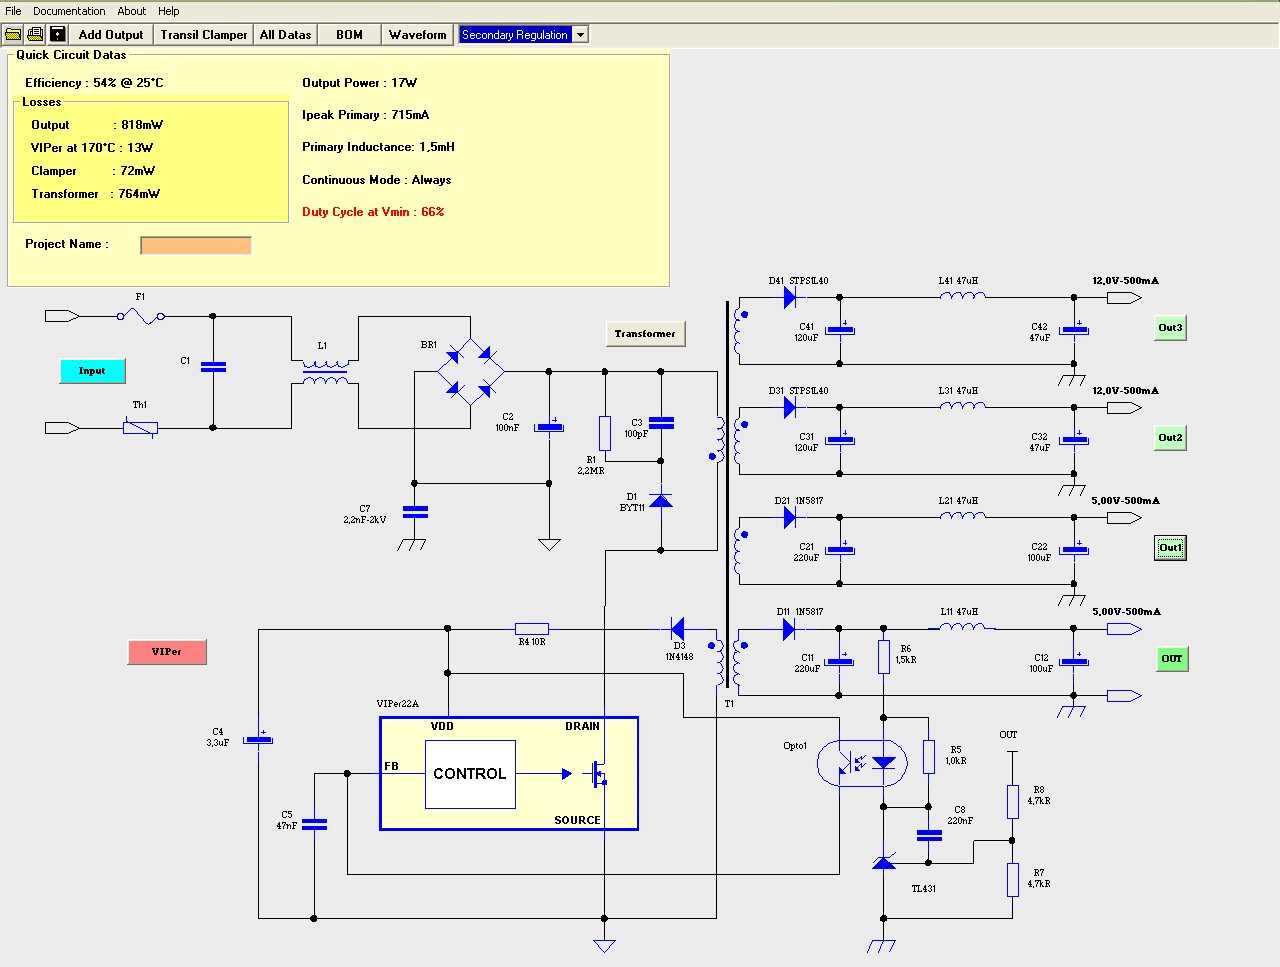
Task: Click the BR1 bridge rectifier symbol
Action: click(x=470, y=371)
